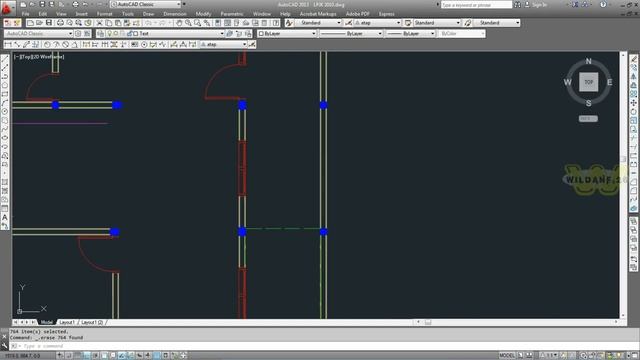Toggle Object Snap in status bar
640x360 pixels.
click(104, 356)
